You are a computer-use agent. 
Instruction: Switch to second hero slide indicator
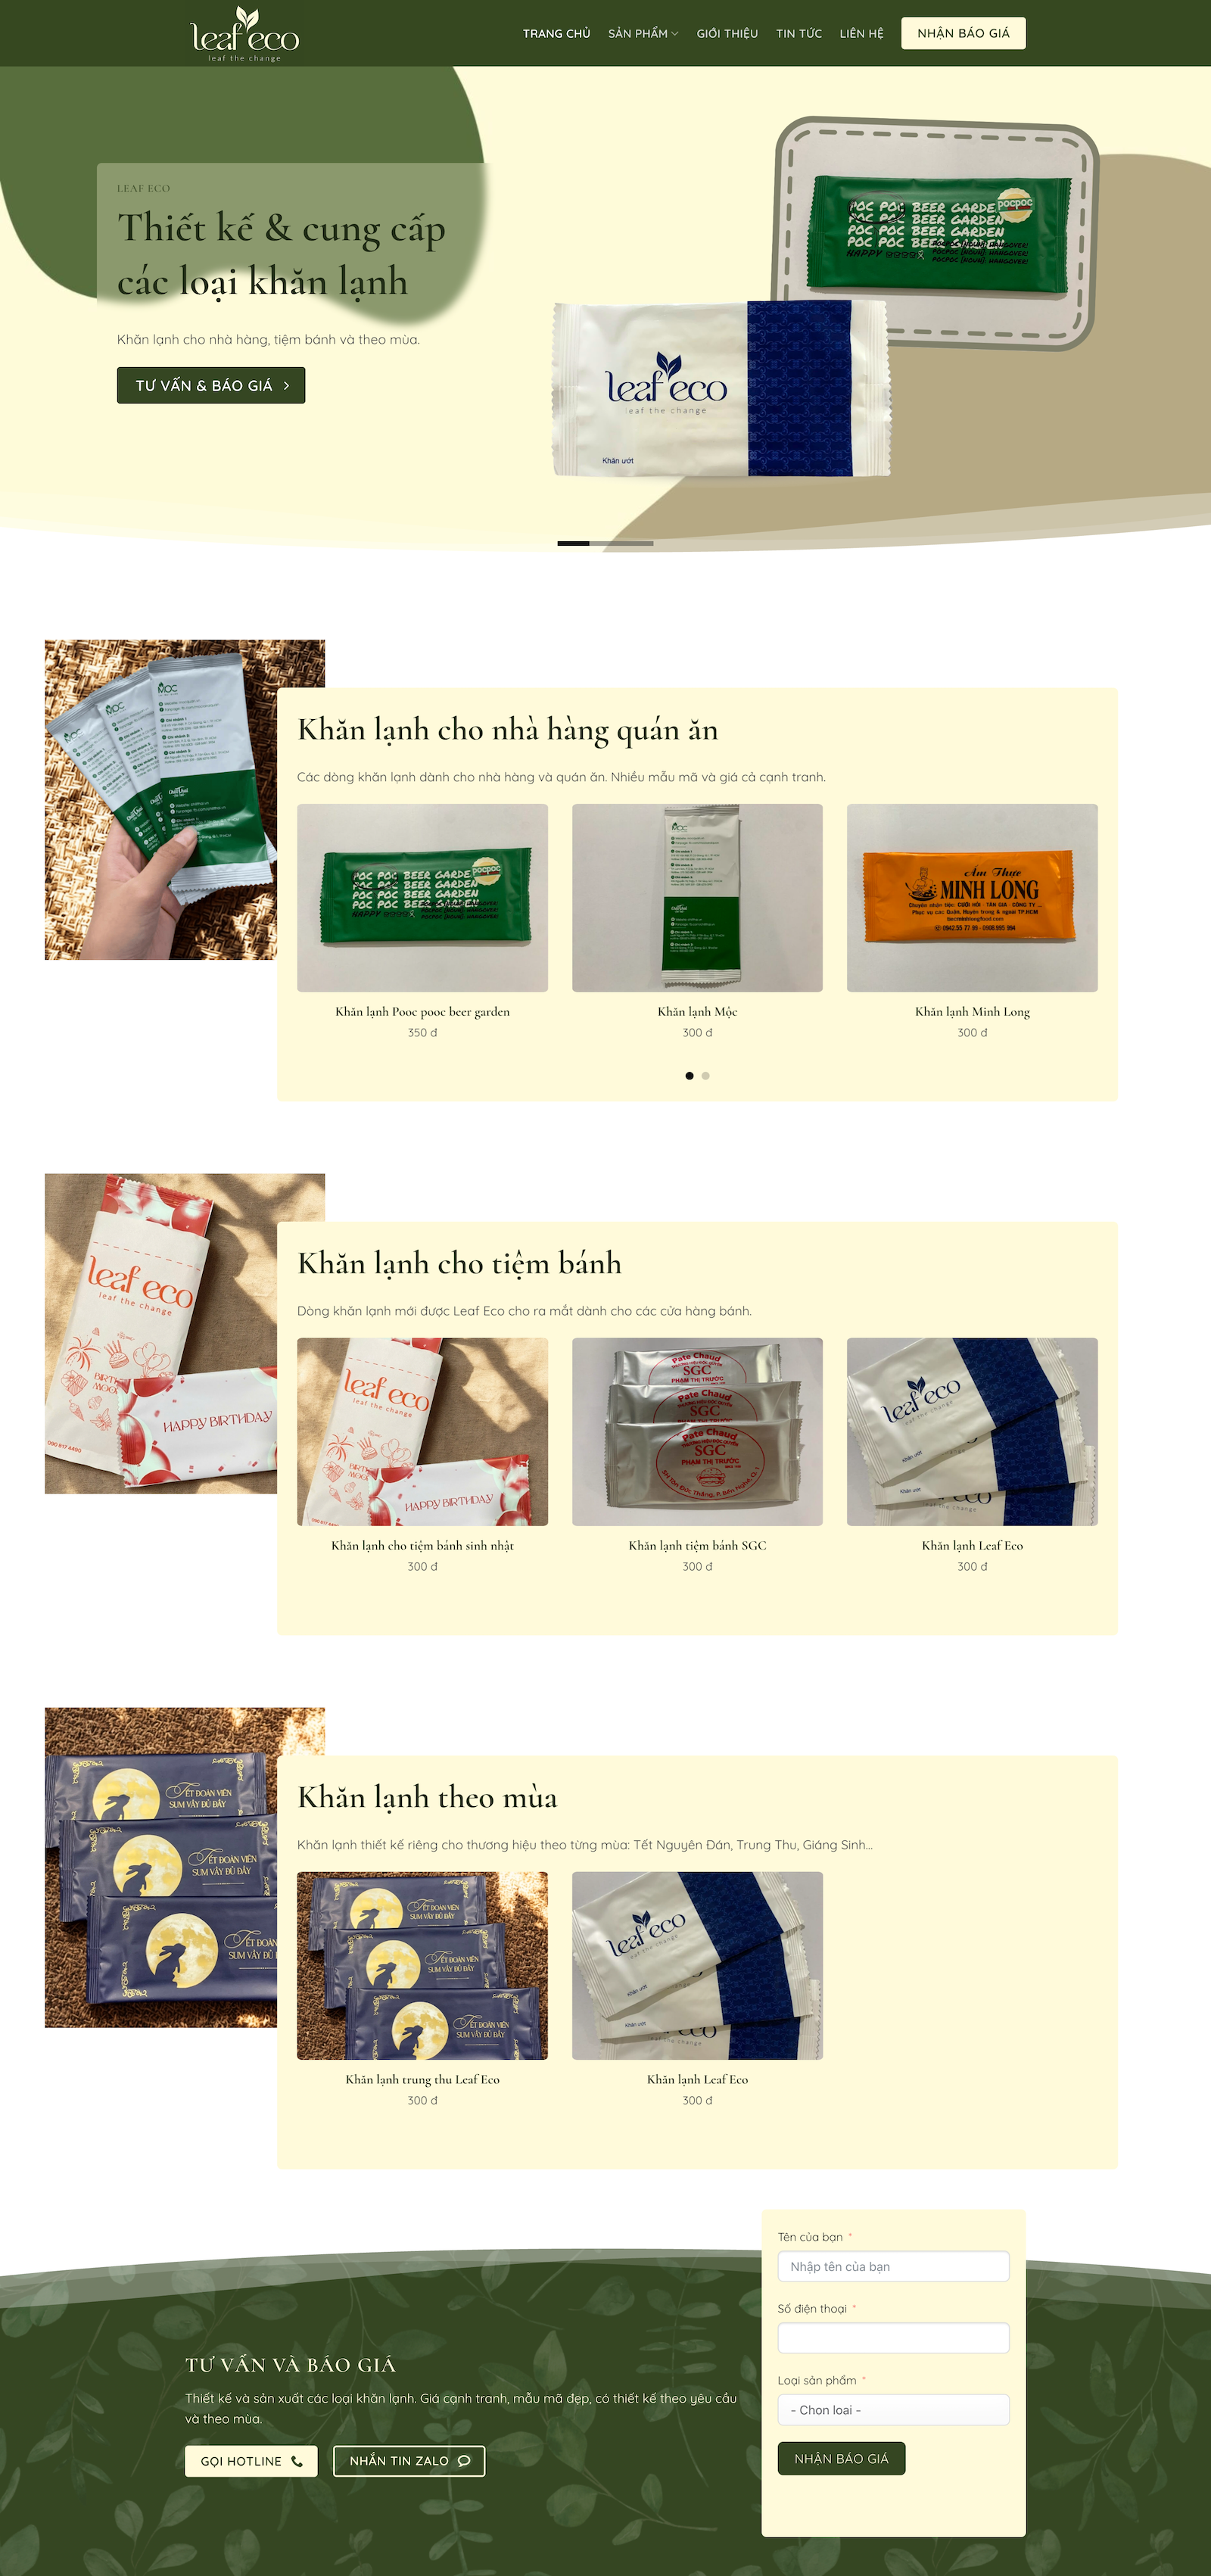tap(621, 543)
